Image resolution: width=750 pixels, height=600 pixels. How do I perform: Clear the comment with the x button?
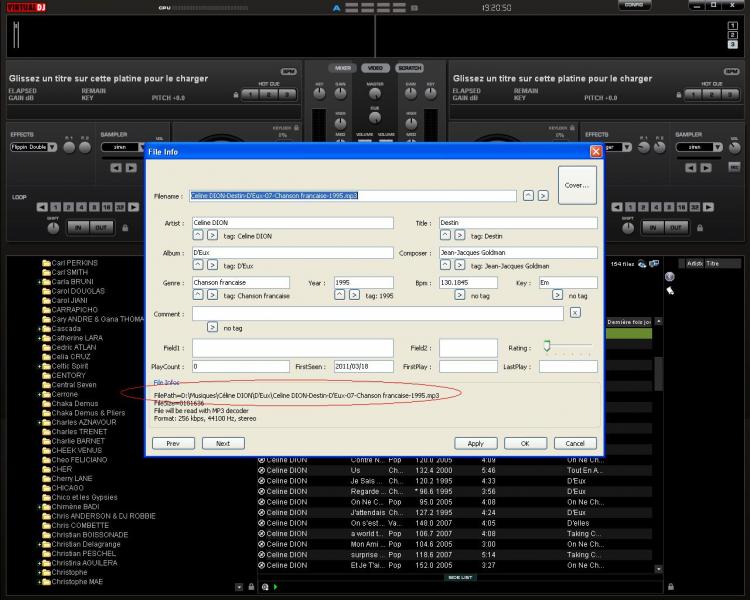point(575,313)
